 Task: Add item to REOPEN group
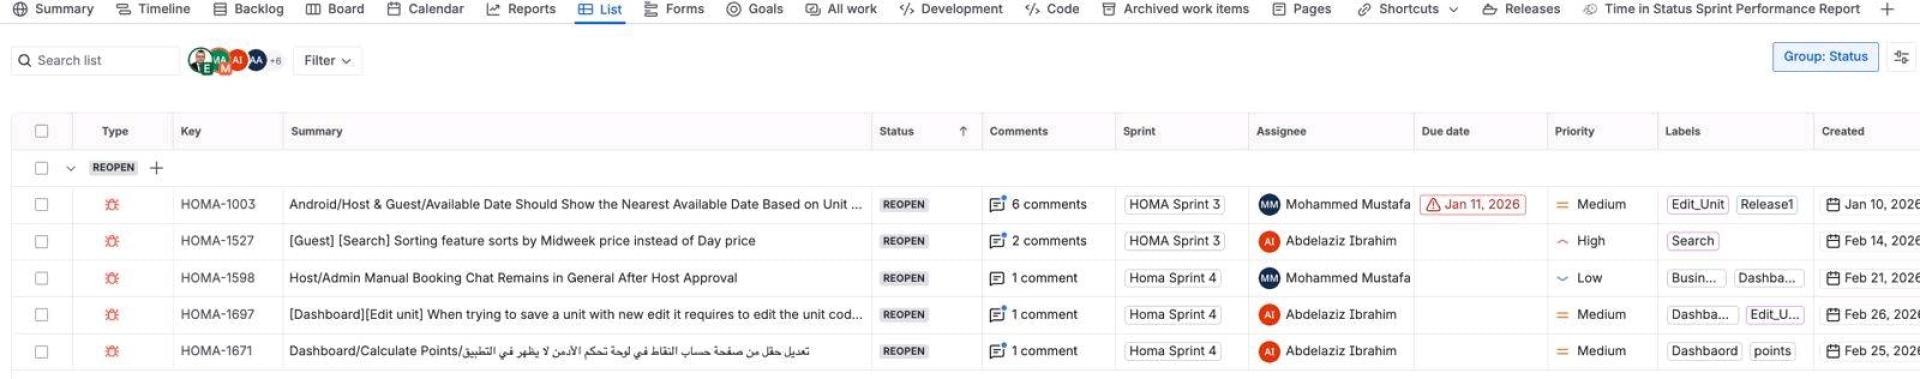pos(156,168)
